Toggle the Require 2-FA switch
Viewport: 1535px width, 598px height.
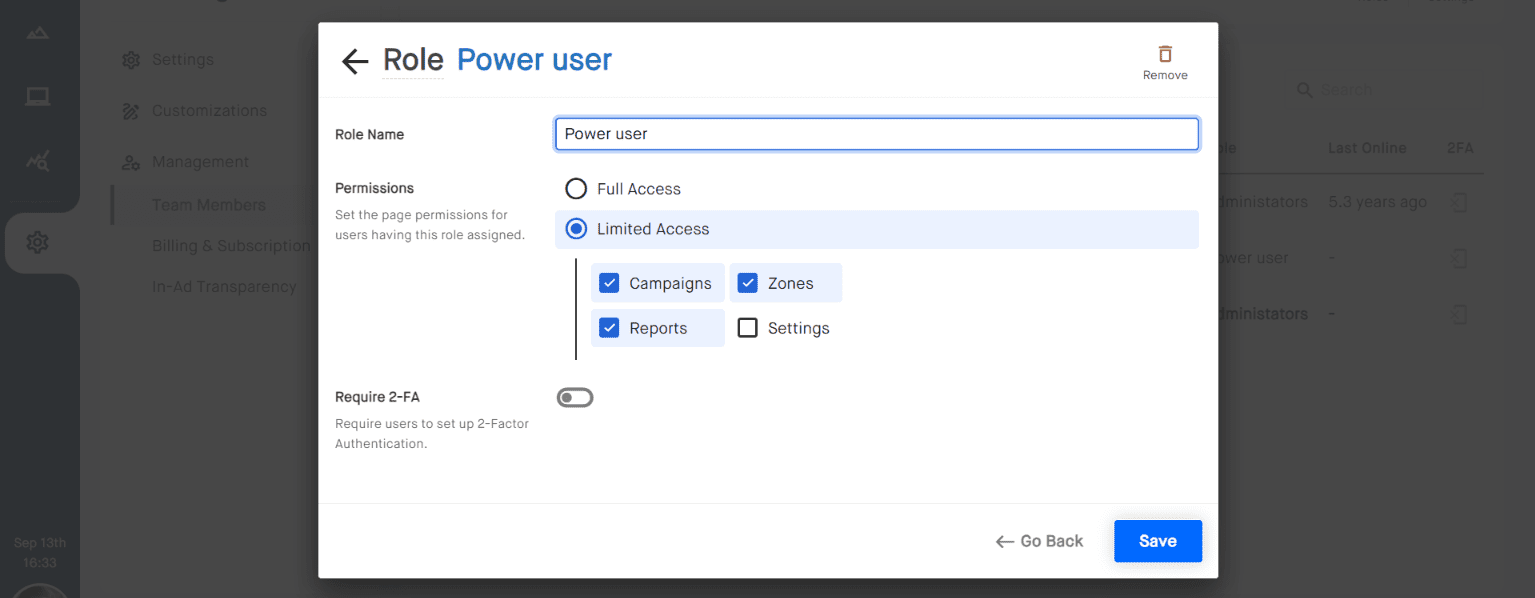575,397
